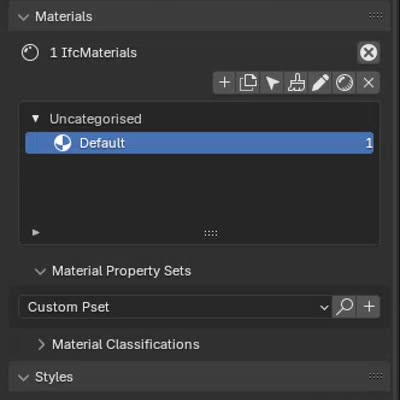Collapse Material Property Sets section
Viewport: 400px width, 400px height.
[40, 271]
